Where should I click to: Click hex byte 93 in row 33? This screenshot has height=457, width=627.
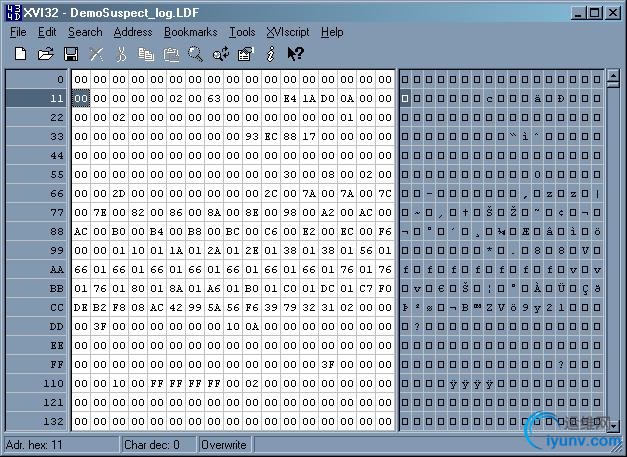(x=252, y=136)
